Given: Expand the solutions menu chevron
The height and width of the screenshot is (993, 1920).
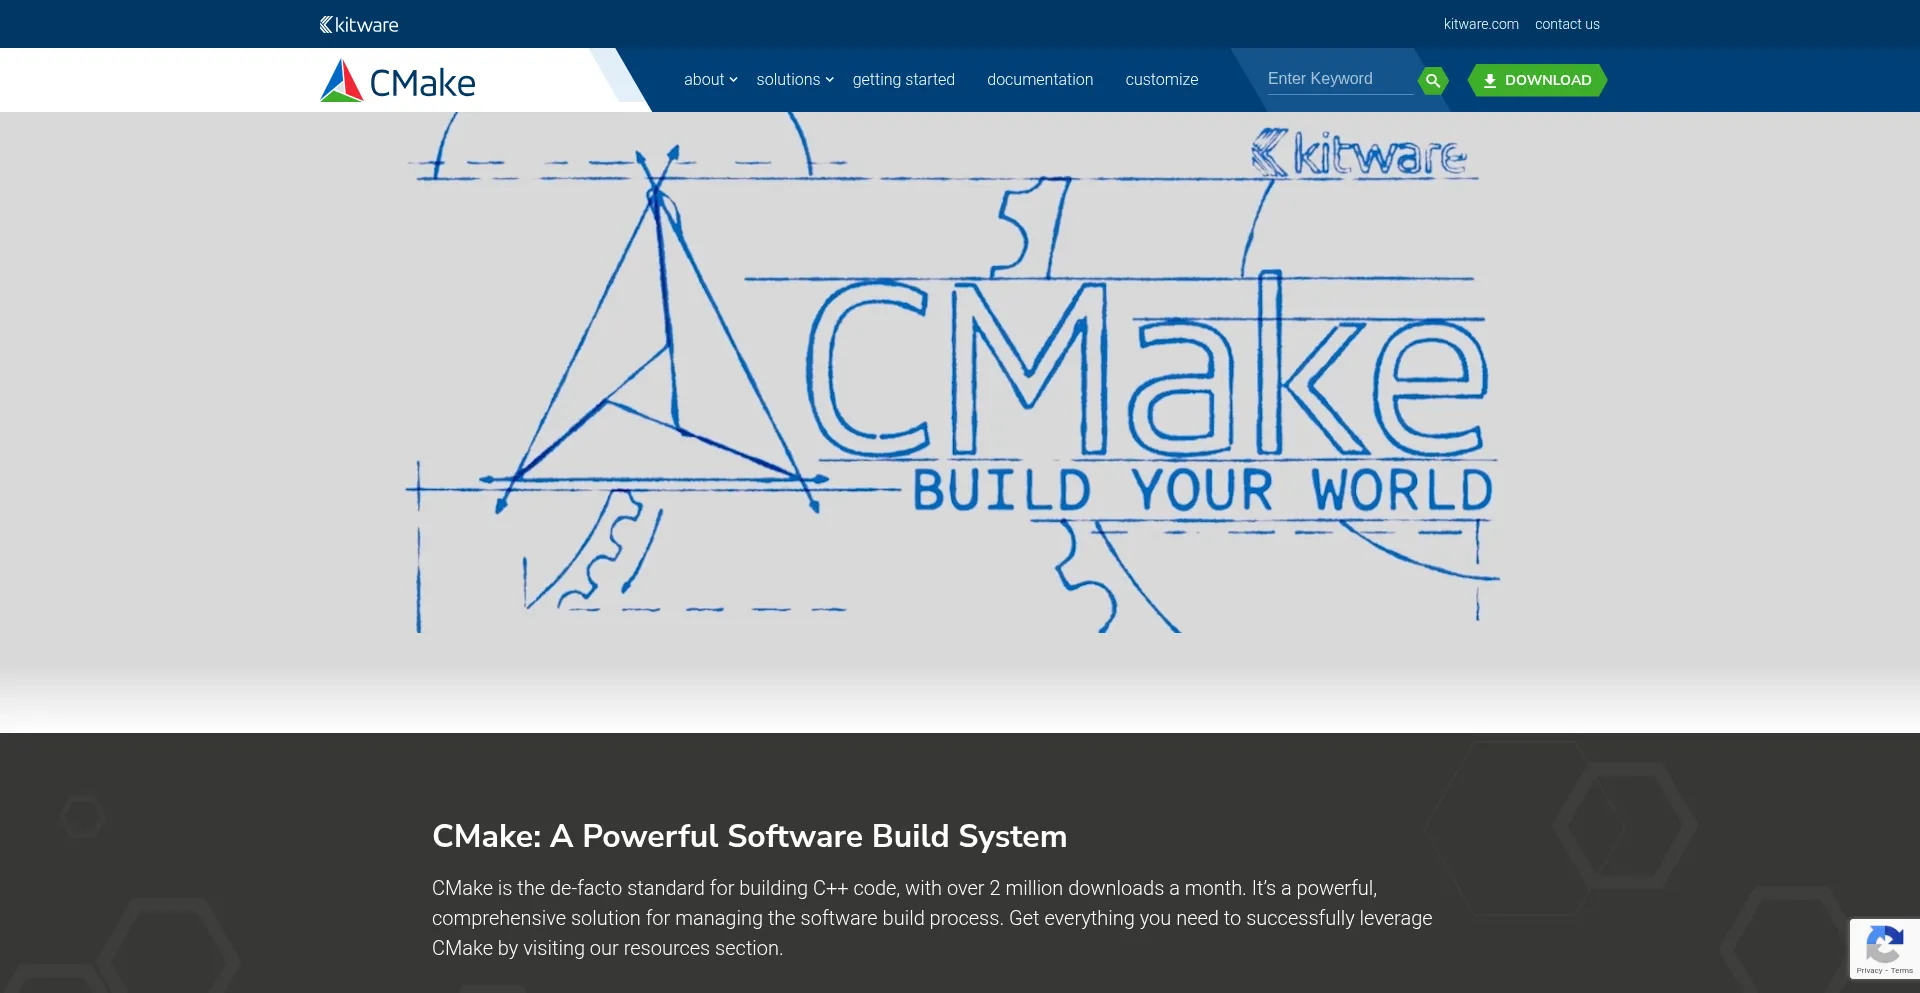Looking at the screenshot, I should (x=830, y=80).
